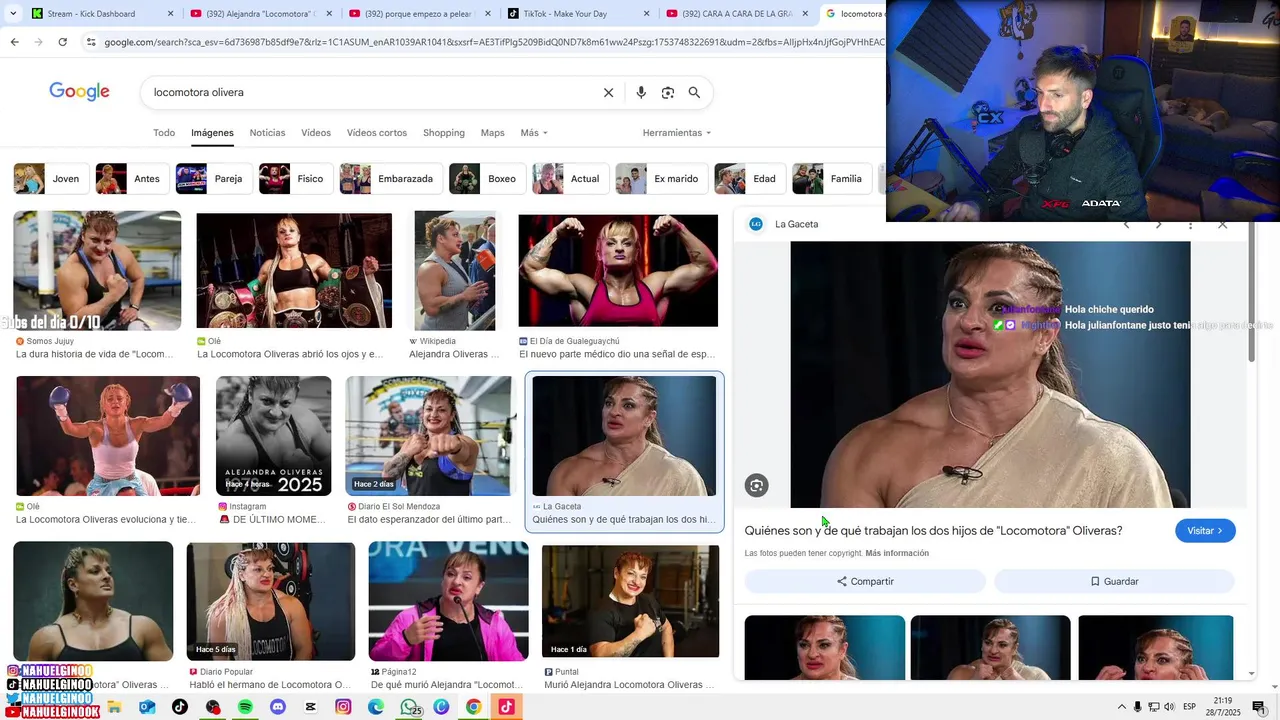Open the Canva icon in the taskbar

[x=441, y=707]
